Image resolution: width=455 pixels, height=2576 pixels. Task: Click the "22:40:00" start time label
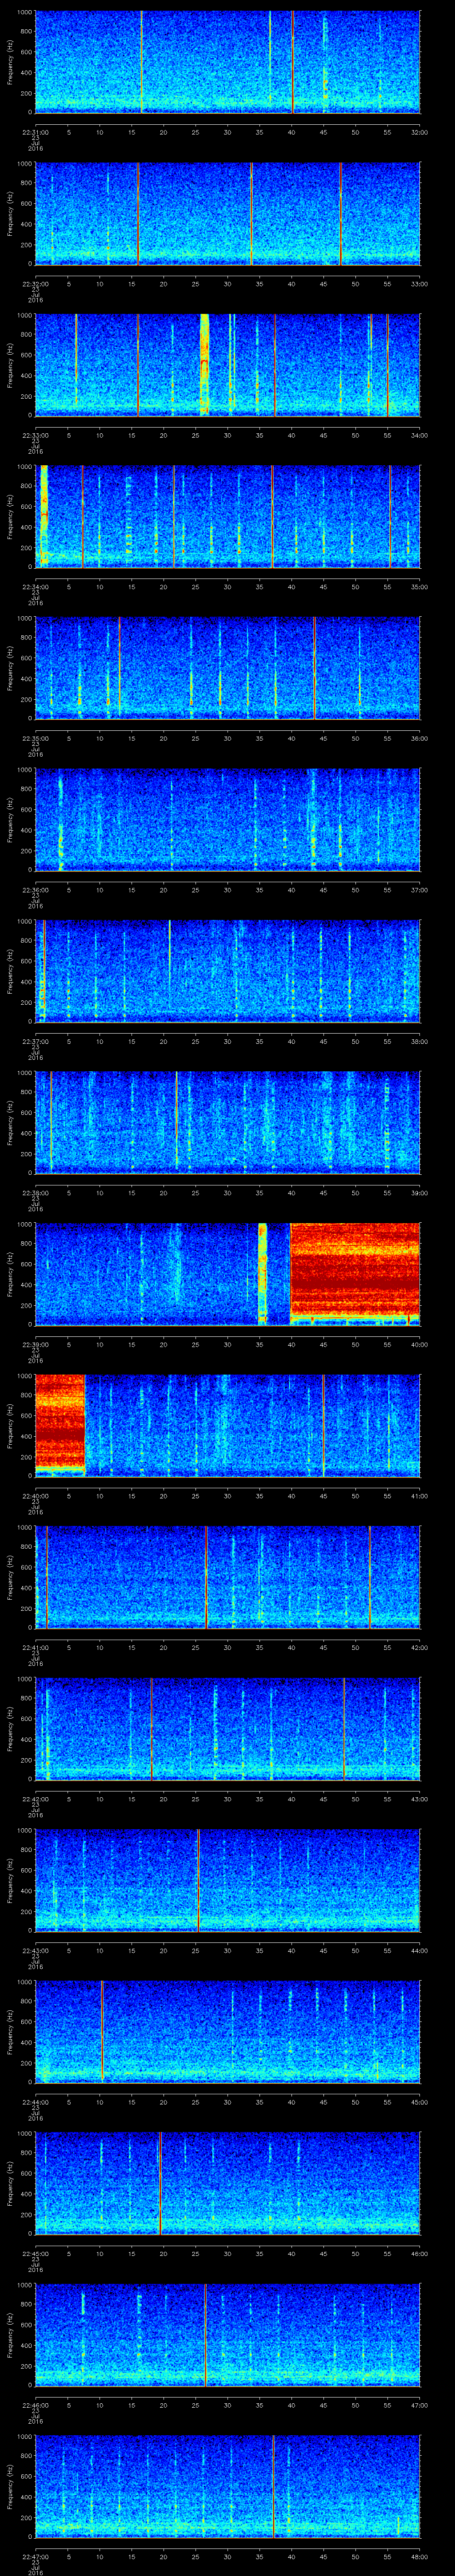tap(35, 1496)
